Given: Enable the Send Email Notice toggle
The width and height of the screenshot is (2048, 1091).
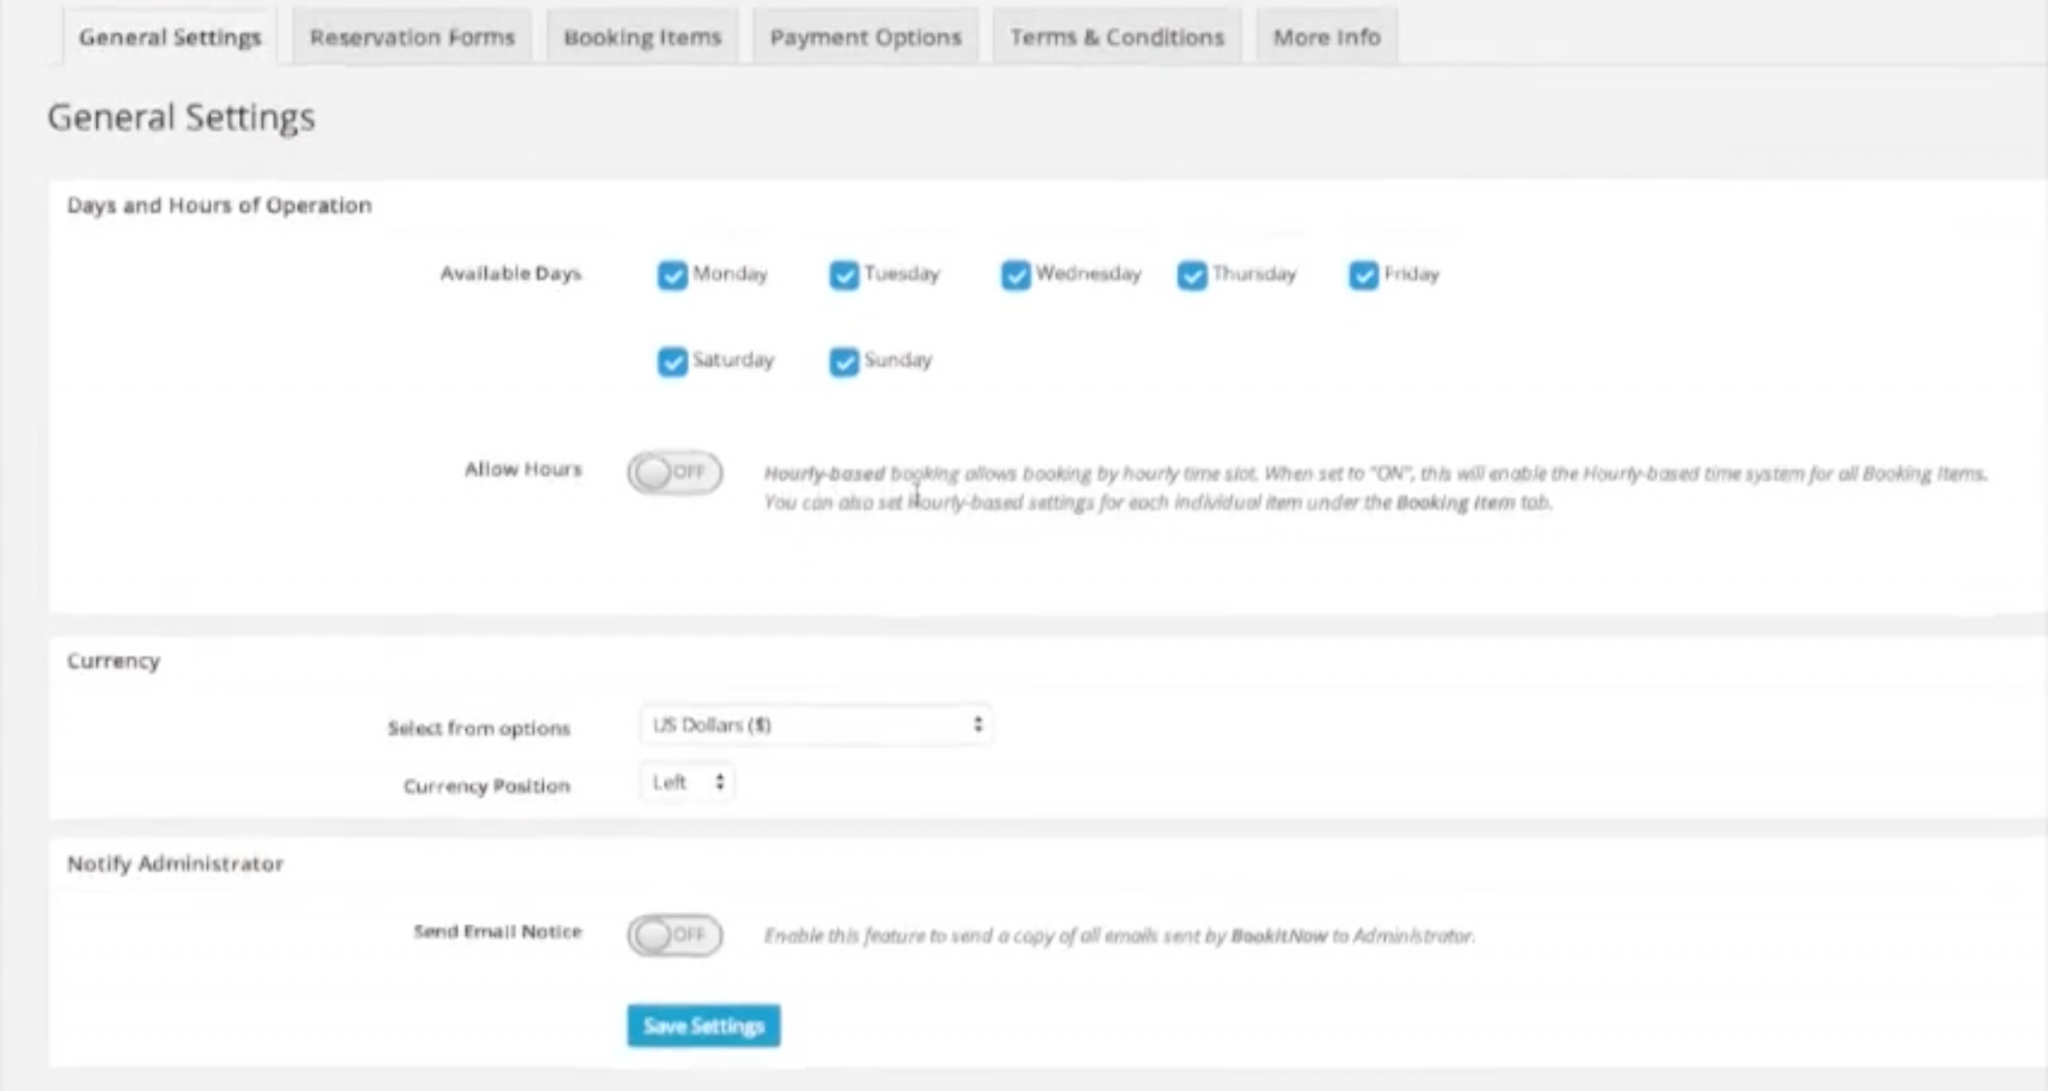Looking at the screenshot, I should [675, 935].
